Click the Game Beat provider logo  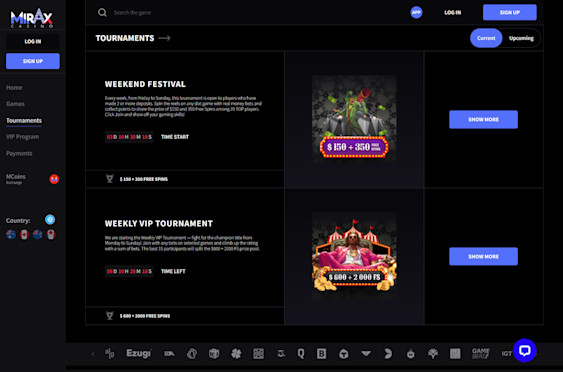(x=480, y=354)
